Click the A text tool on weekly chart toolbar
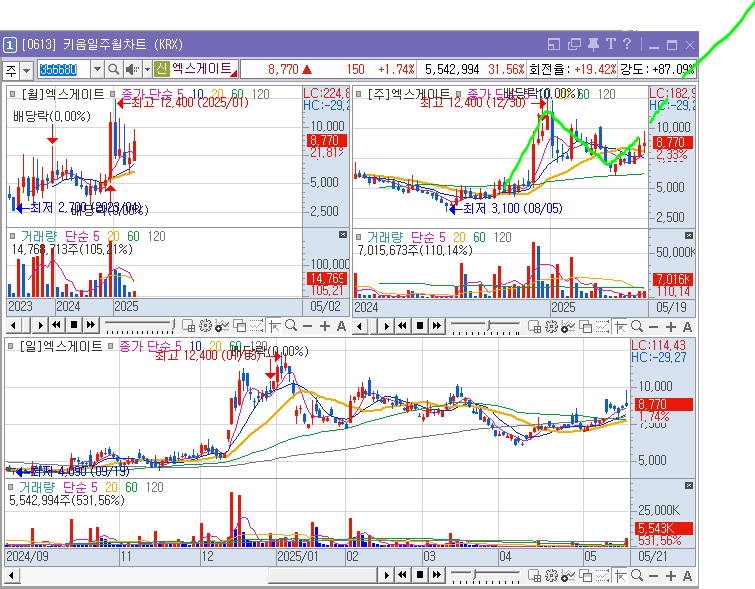The width and height of the screenshot is (755, 589). [687, 327]
